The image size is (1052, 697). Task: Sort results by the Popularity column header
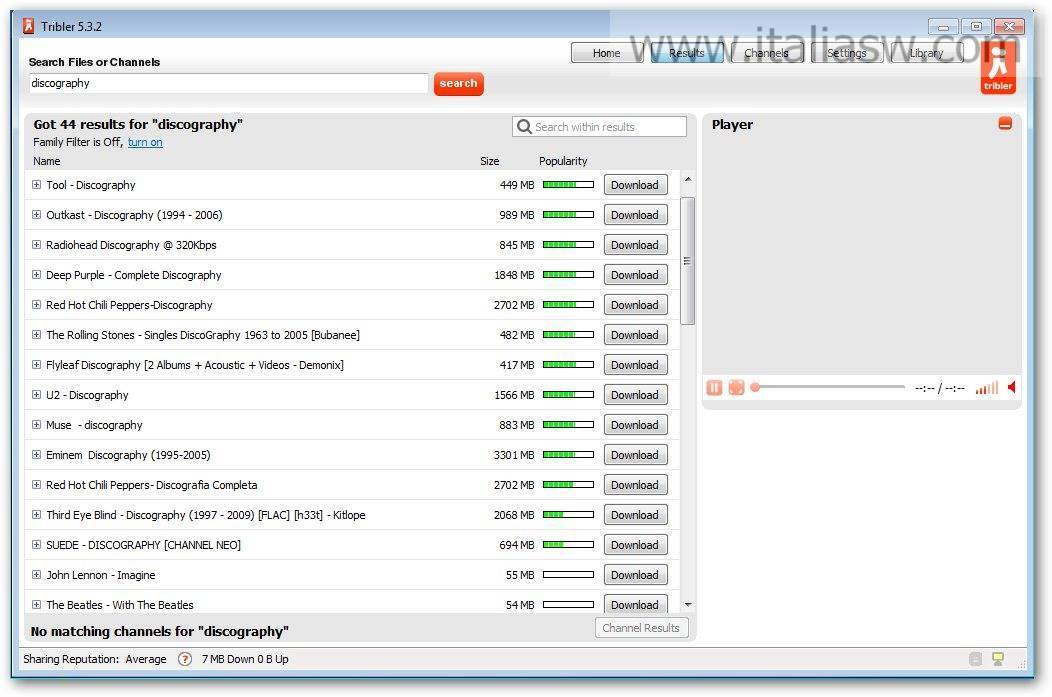pos(563,161)
